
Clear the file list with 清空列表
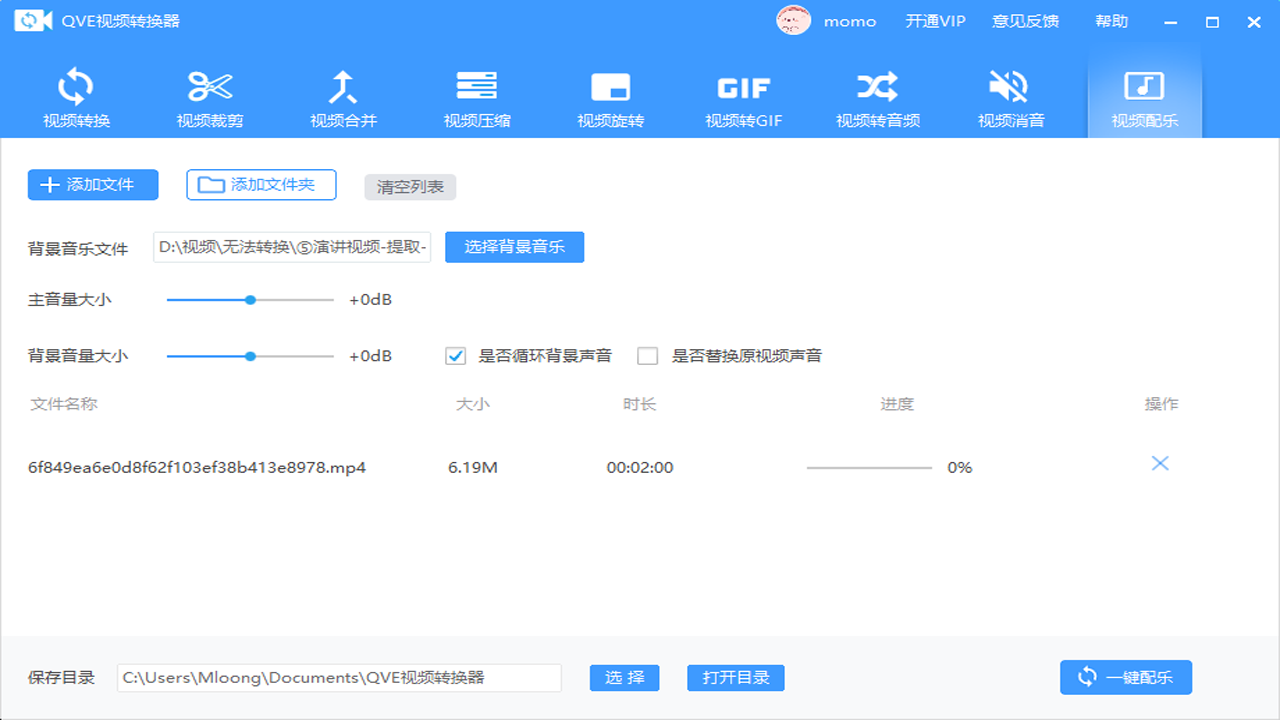[x=409, y=186]
